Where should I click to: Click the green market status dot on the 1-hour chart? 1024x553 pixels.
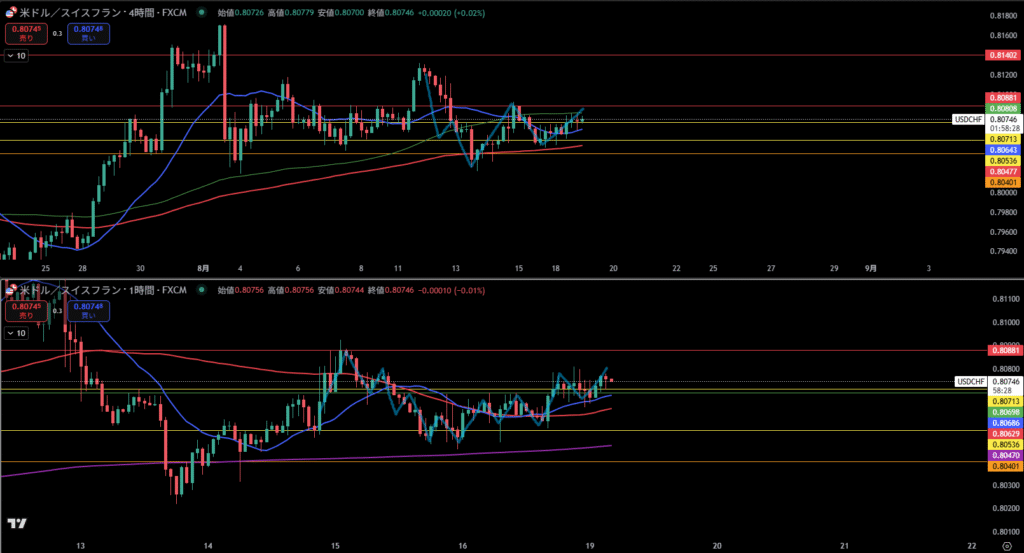pyautogui.click(x=201, y=290)
